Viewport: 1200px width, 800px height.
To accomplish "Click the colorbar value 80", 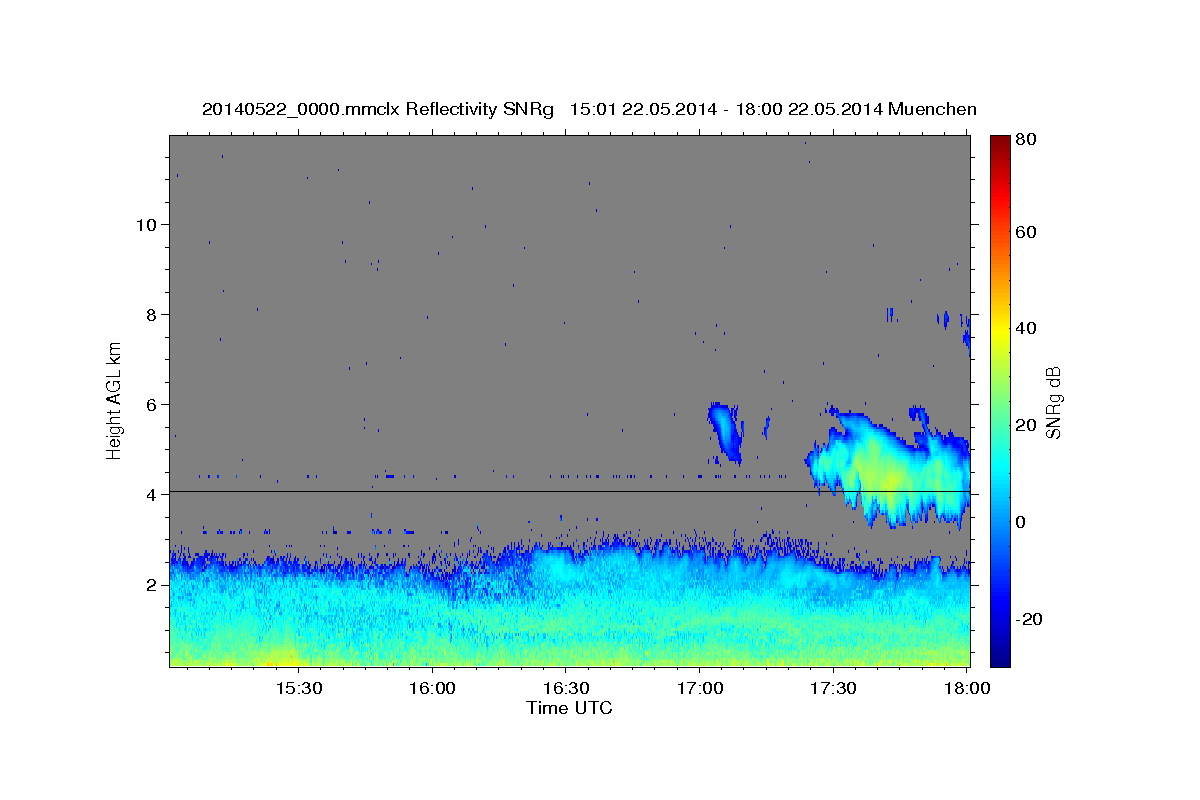I will point(1026,139).
